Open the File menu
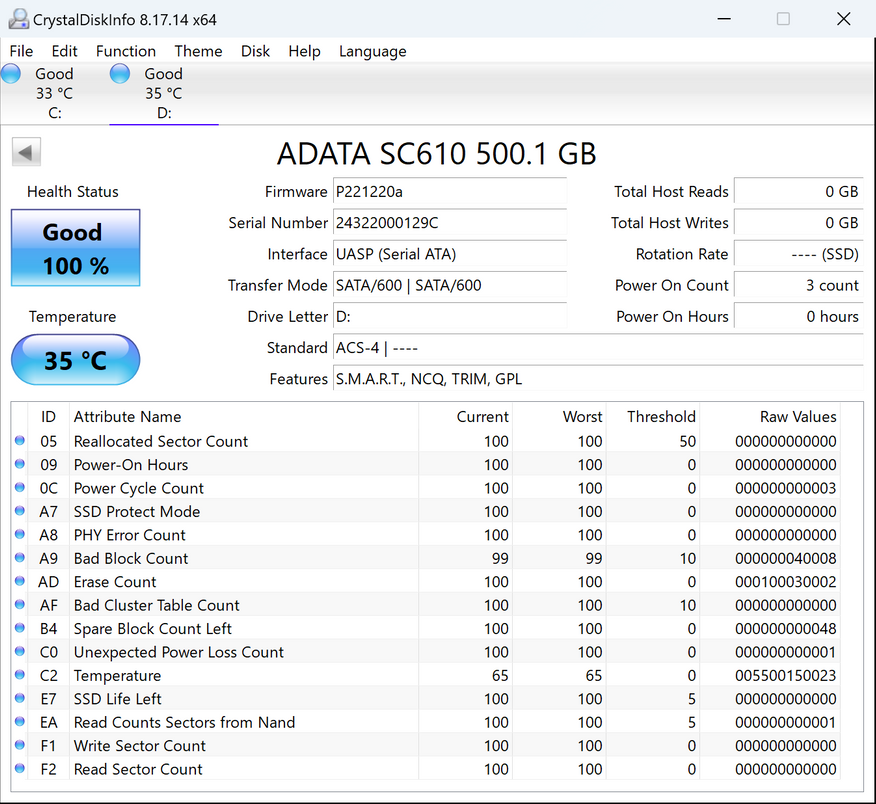876x804 pixels. [x=21, y=51]
